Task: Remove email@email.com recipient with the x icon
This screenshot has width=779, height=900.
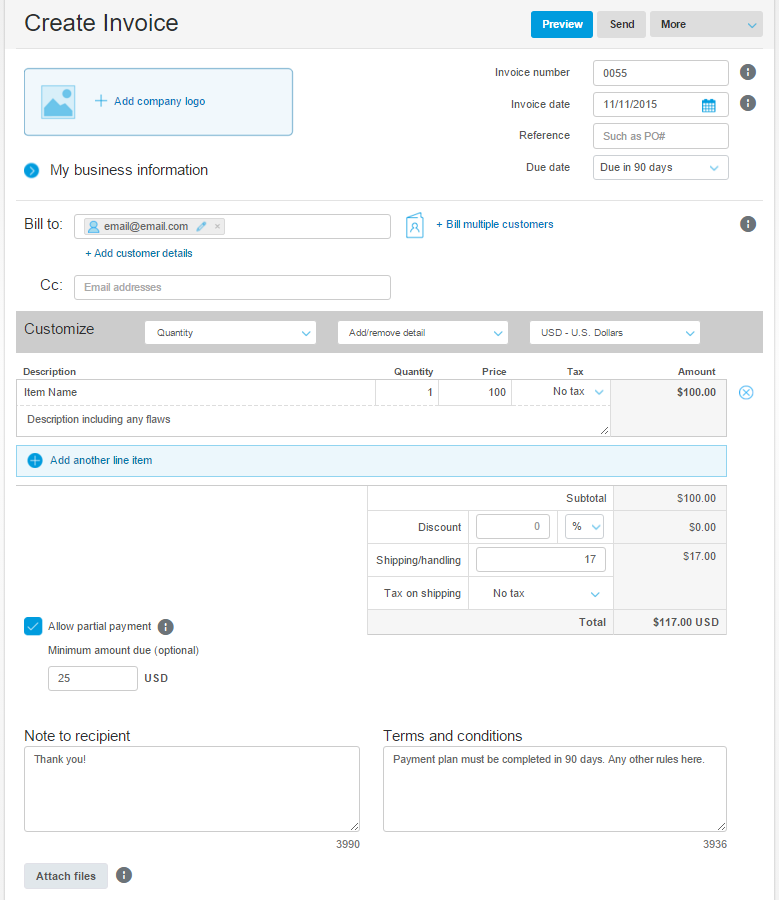Action: pos(218,227)
